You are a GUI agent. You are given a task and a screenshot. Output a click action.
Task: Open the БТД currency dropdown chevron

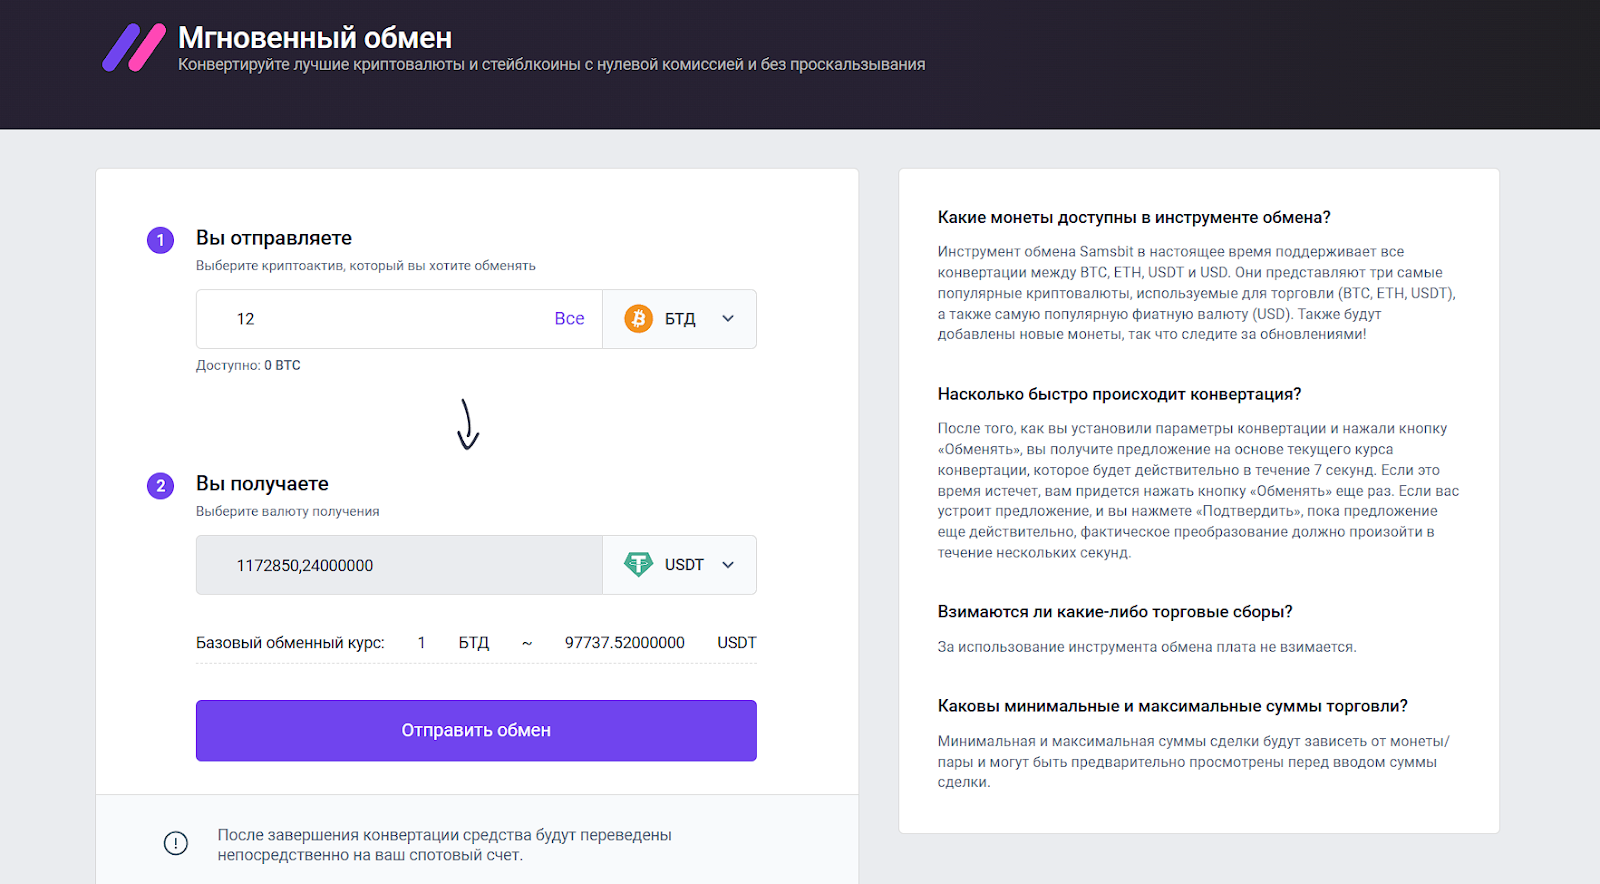[x=728, y=318]
